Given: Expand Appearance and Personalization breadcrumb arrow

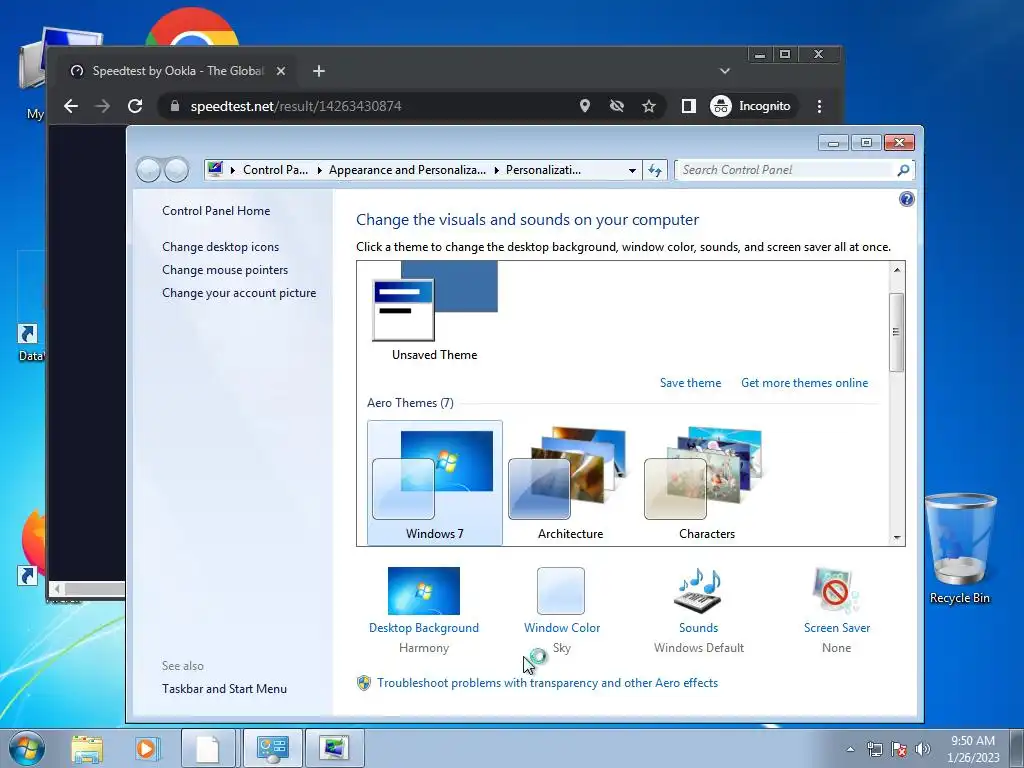Looking at the screenshot, I should [x=319, y=170].
